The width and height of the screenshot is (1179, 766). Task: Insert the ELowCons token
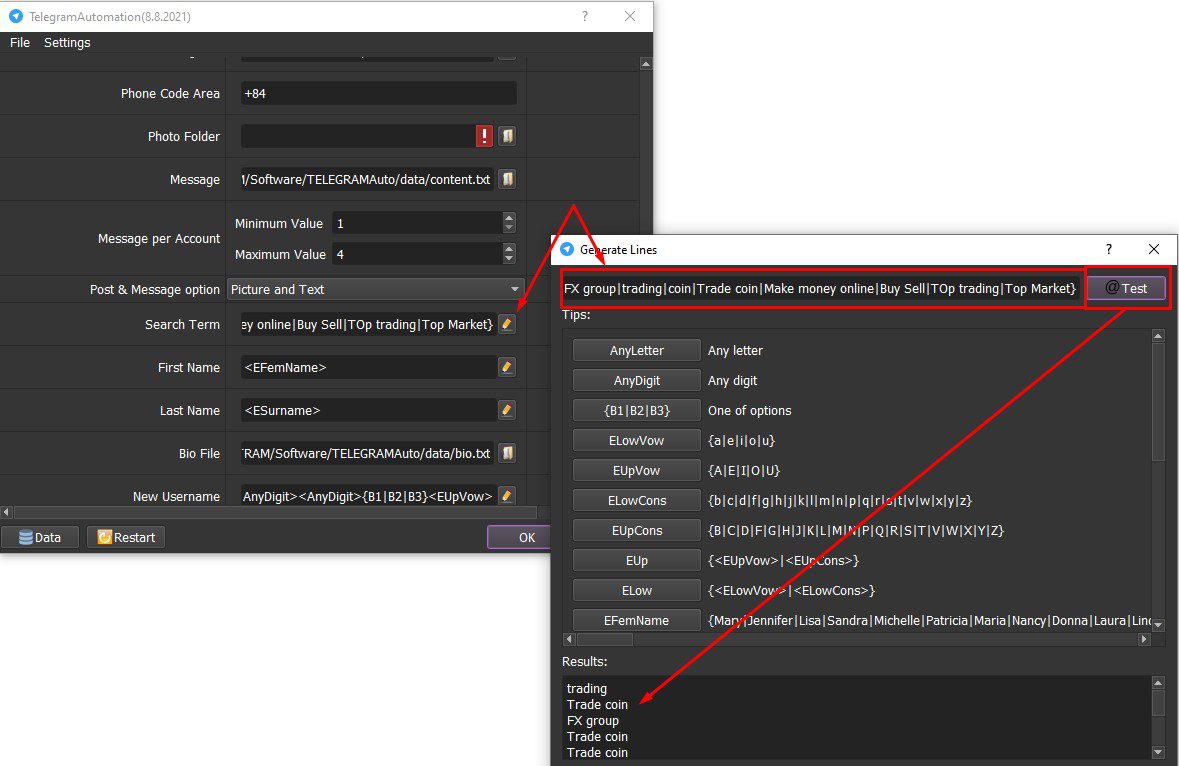tap(636, 501)
